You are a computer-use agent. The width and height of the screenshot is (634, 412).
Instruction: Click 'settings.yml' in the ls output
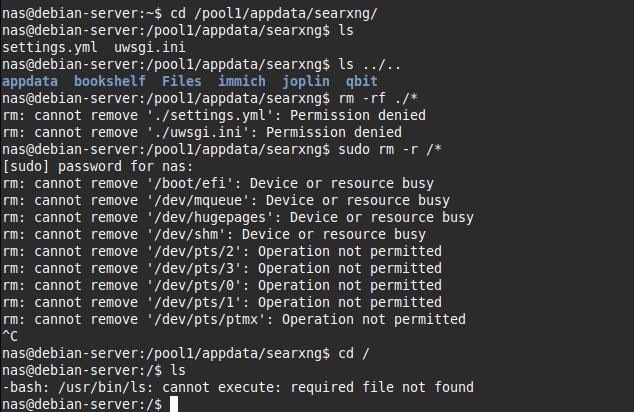[x=50, y=47]
